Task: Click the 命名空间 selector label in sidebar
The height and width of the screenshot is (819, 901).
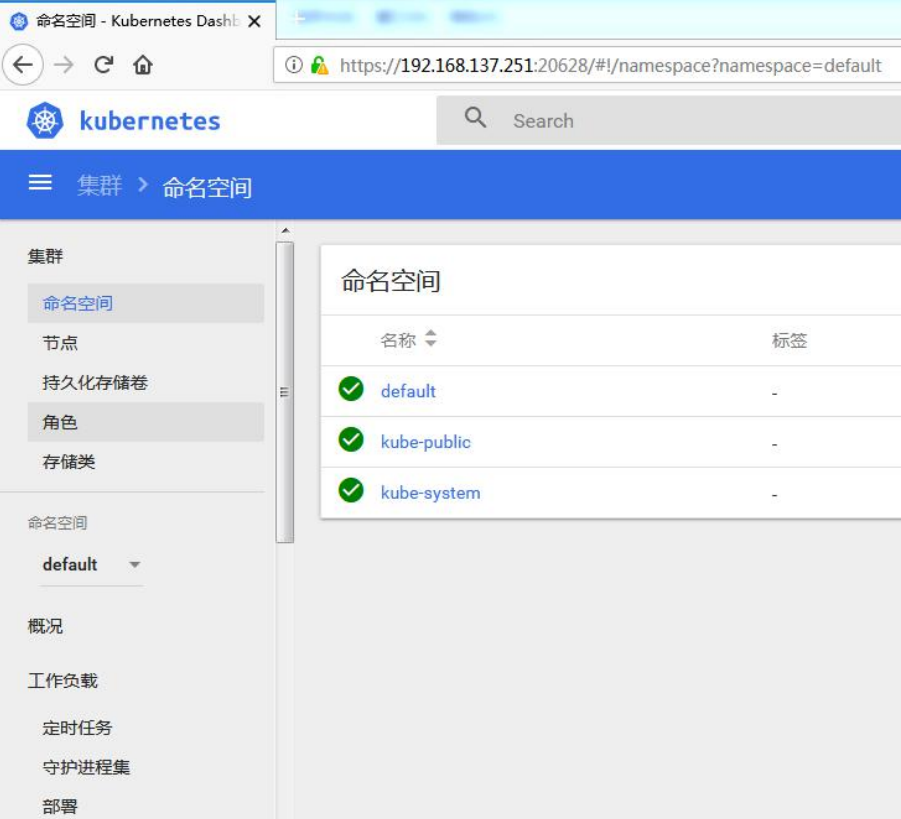Action: point(57,523)
